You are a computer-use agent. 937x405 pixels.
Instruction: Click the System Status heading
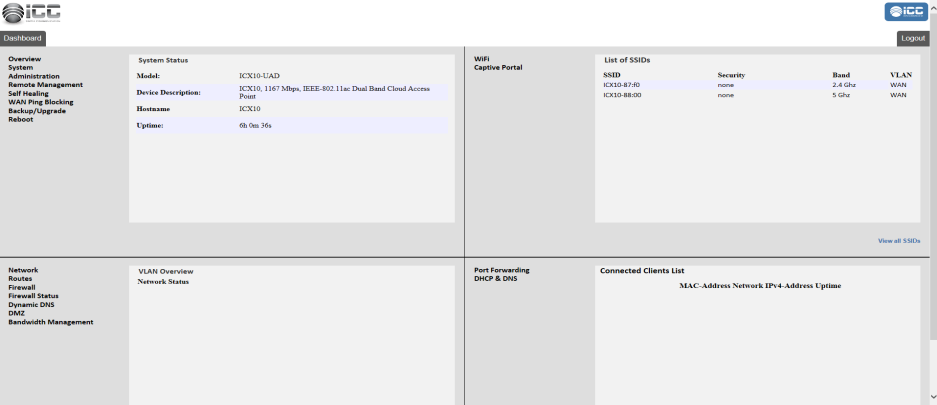163,60
